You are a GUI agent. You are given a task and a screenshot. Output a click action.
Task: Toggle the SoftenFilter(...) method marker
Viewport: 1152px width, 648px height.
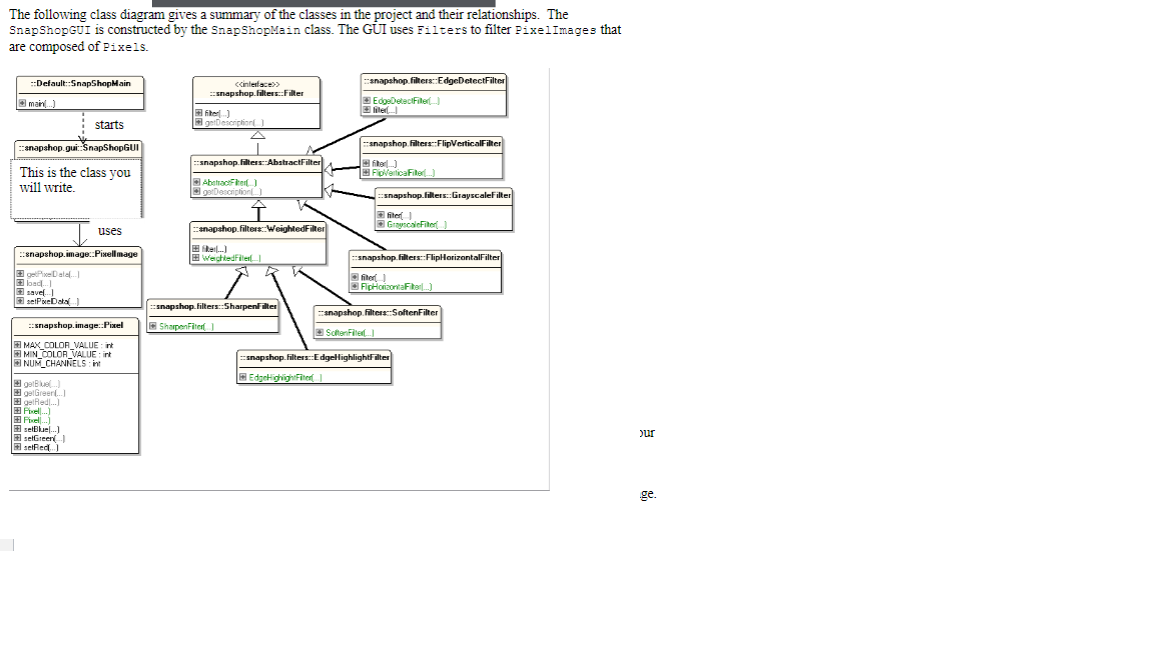pyautogui.click(x=319, y=333)
